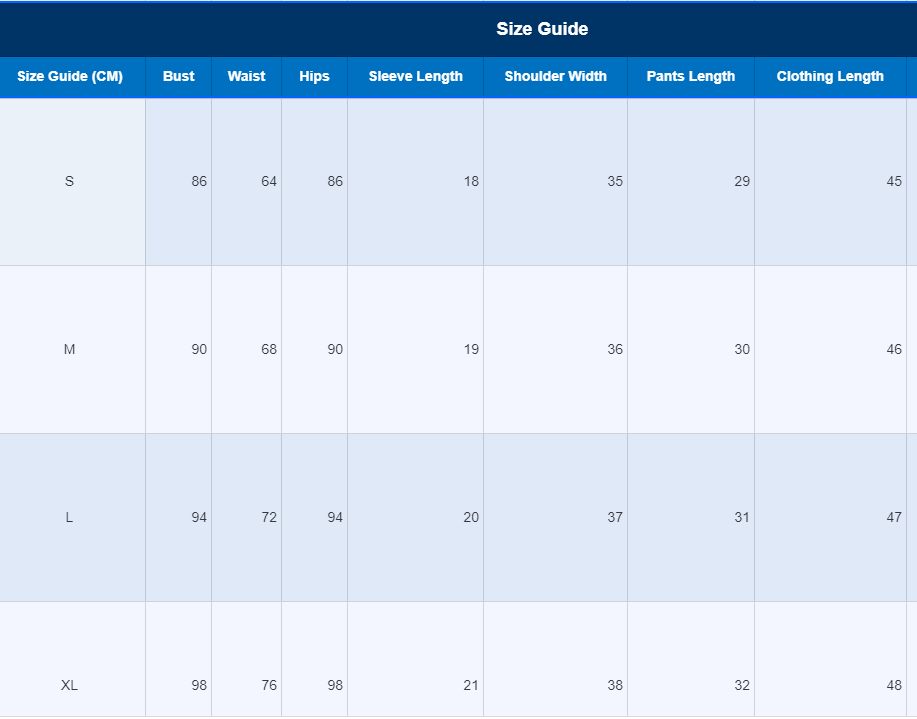This screenshot has width=917, height=719.
Task: Select Waist value "68" in the M row
Action: point(268,349)
